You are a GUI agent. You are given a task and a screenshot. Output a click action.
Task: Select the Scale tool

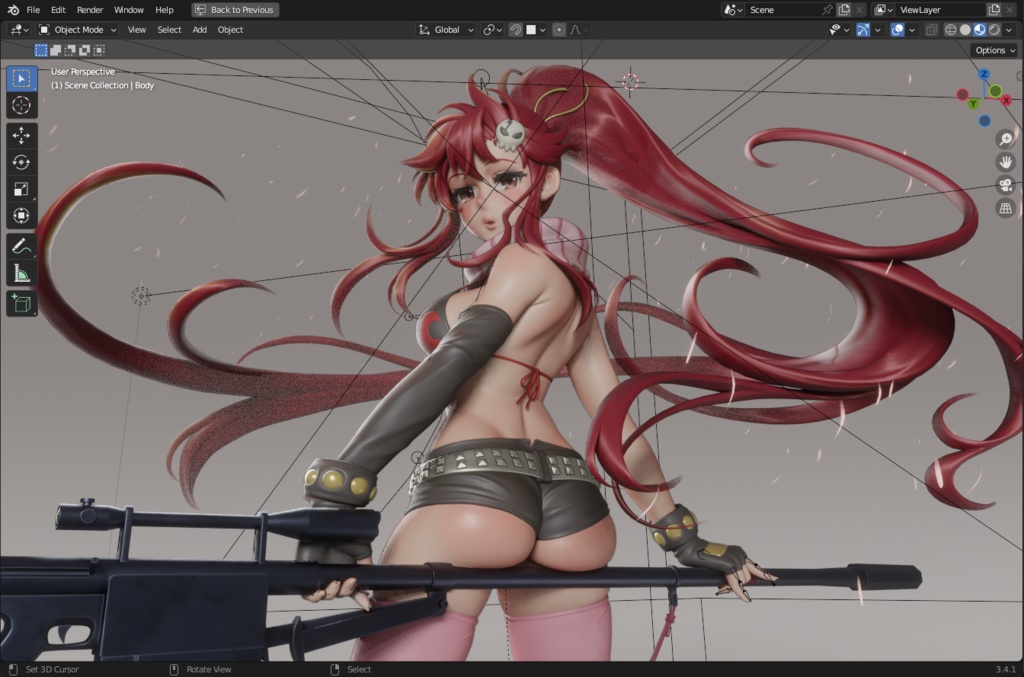[21, 188]
